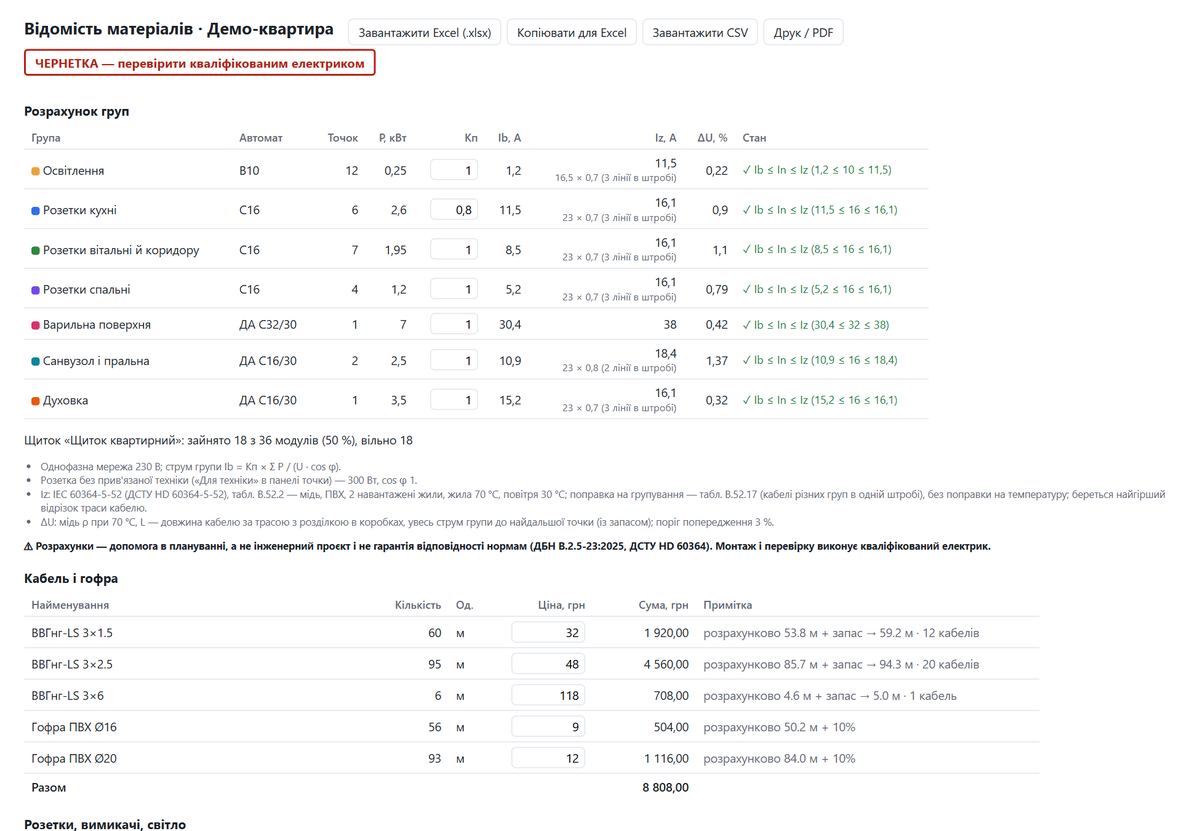Download the materials list as CSV

[x=700, y=33]
